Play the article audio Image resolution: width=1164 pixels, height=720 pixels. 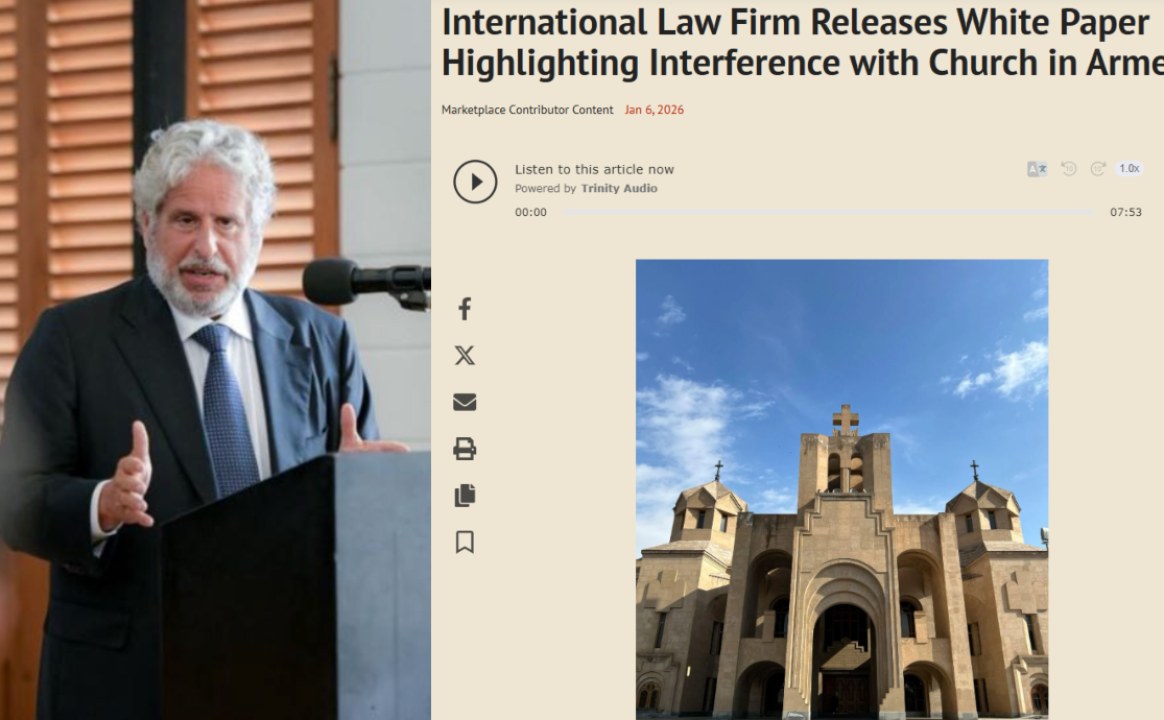(475, 182)
